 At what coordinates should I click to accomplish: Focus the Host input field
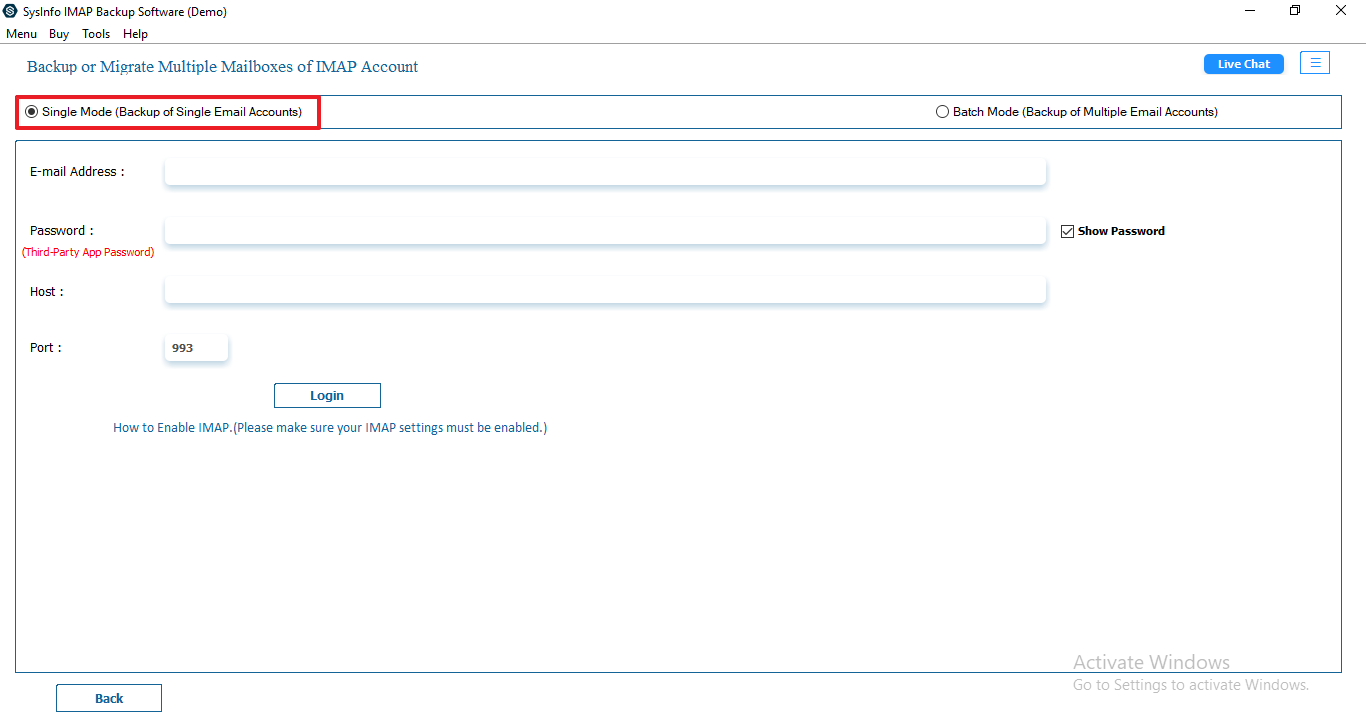[x=605, y=291]
